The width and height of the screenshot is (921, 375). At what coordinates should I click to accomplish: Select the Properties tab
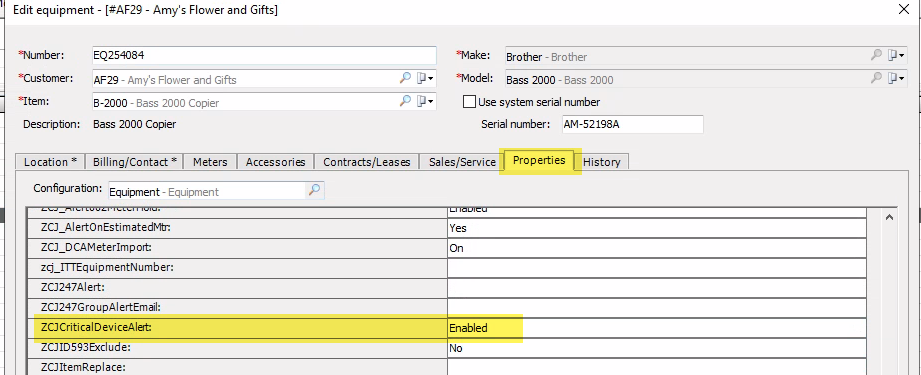point(539,160)
